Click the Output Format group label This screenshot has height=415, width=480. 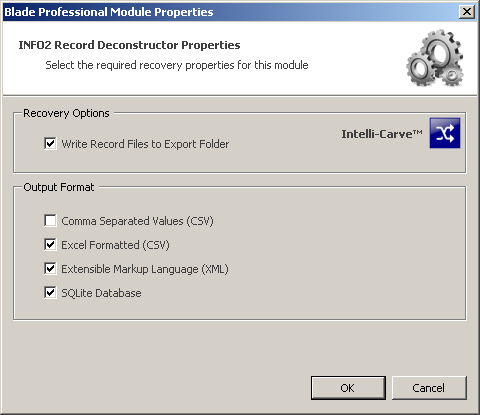59,187
